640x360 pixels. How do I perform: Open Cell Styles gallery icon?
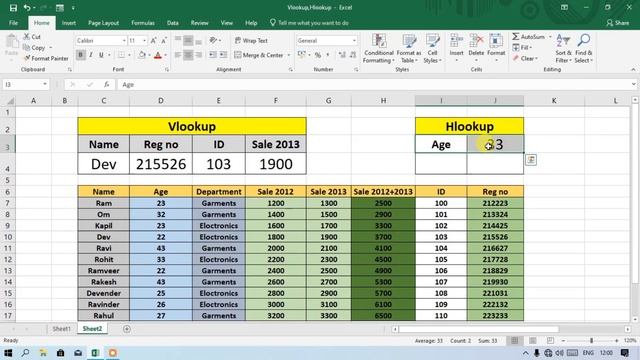pos(432,41)
